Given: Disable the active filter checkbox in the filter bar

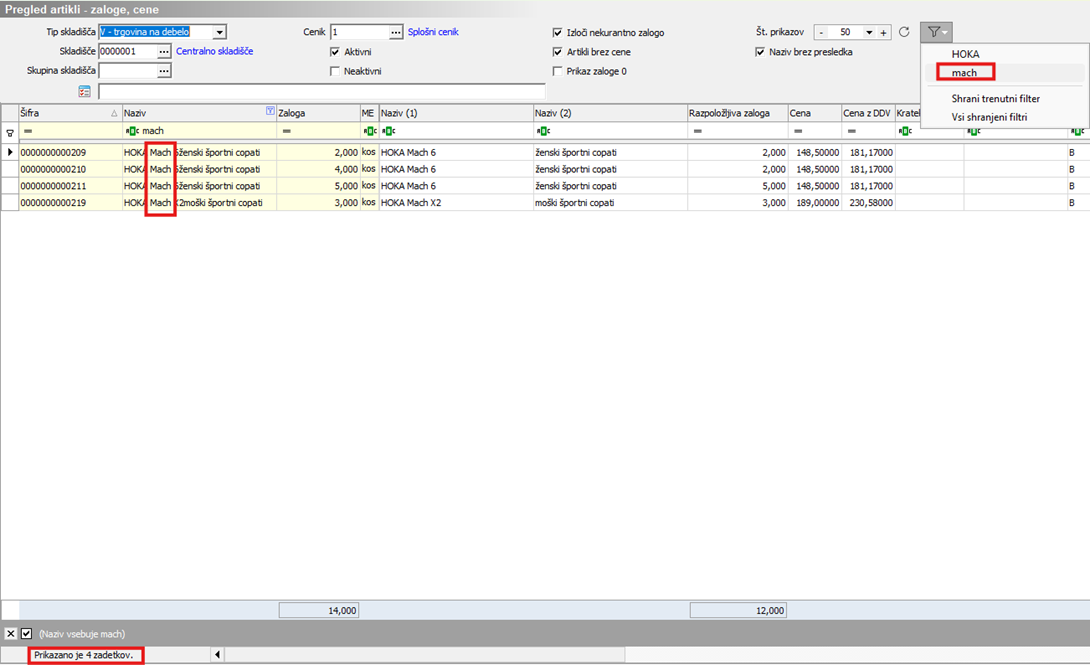Looking at the screenshot, I should coord(26,633).
